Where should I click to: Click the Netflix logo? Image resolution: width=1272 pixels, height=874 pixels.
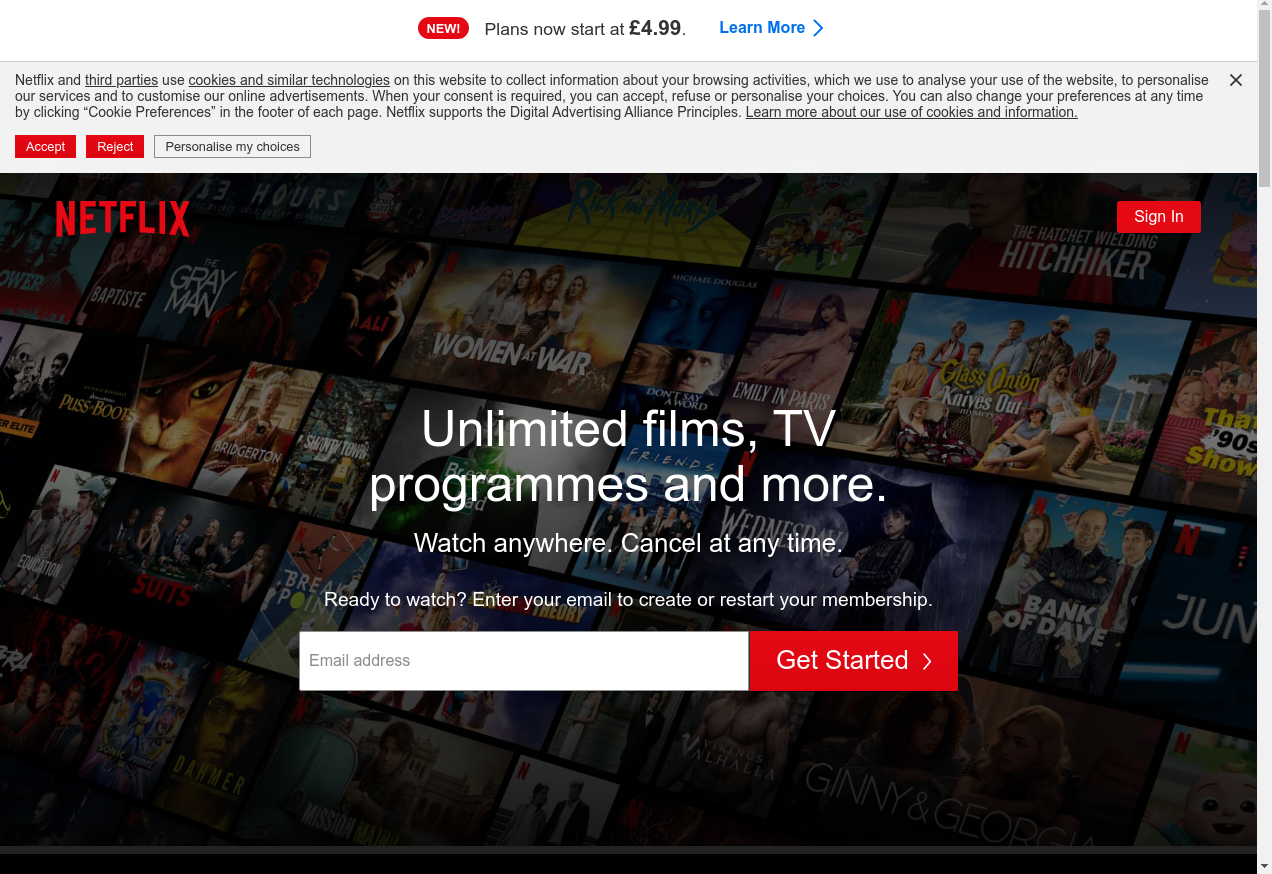click(x=122, y=219)
